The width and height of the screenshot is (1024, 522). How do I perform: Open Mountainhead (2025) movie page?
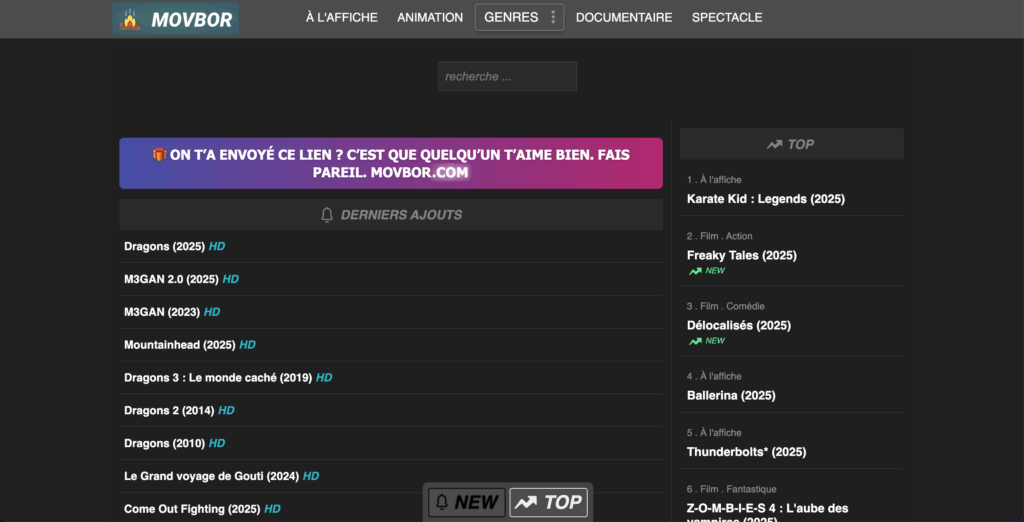pyautogui.click(x=179, y=345)
